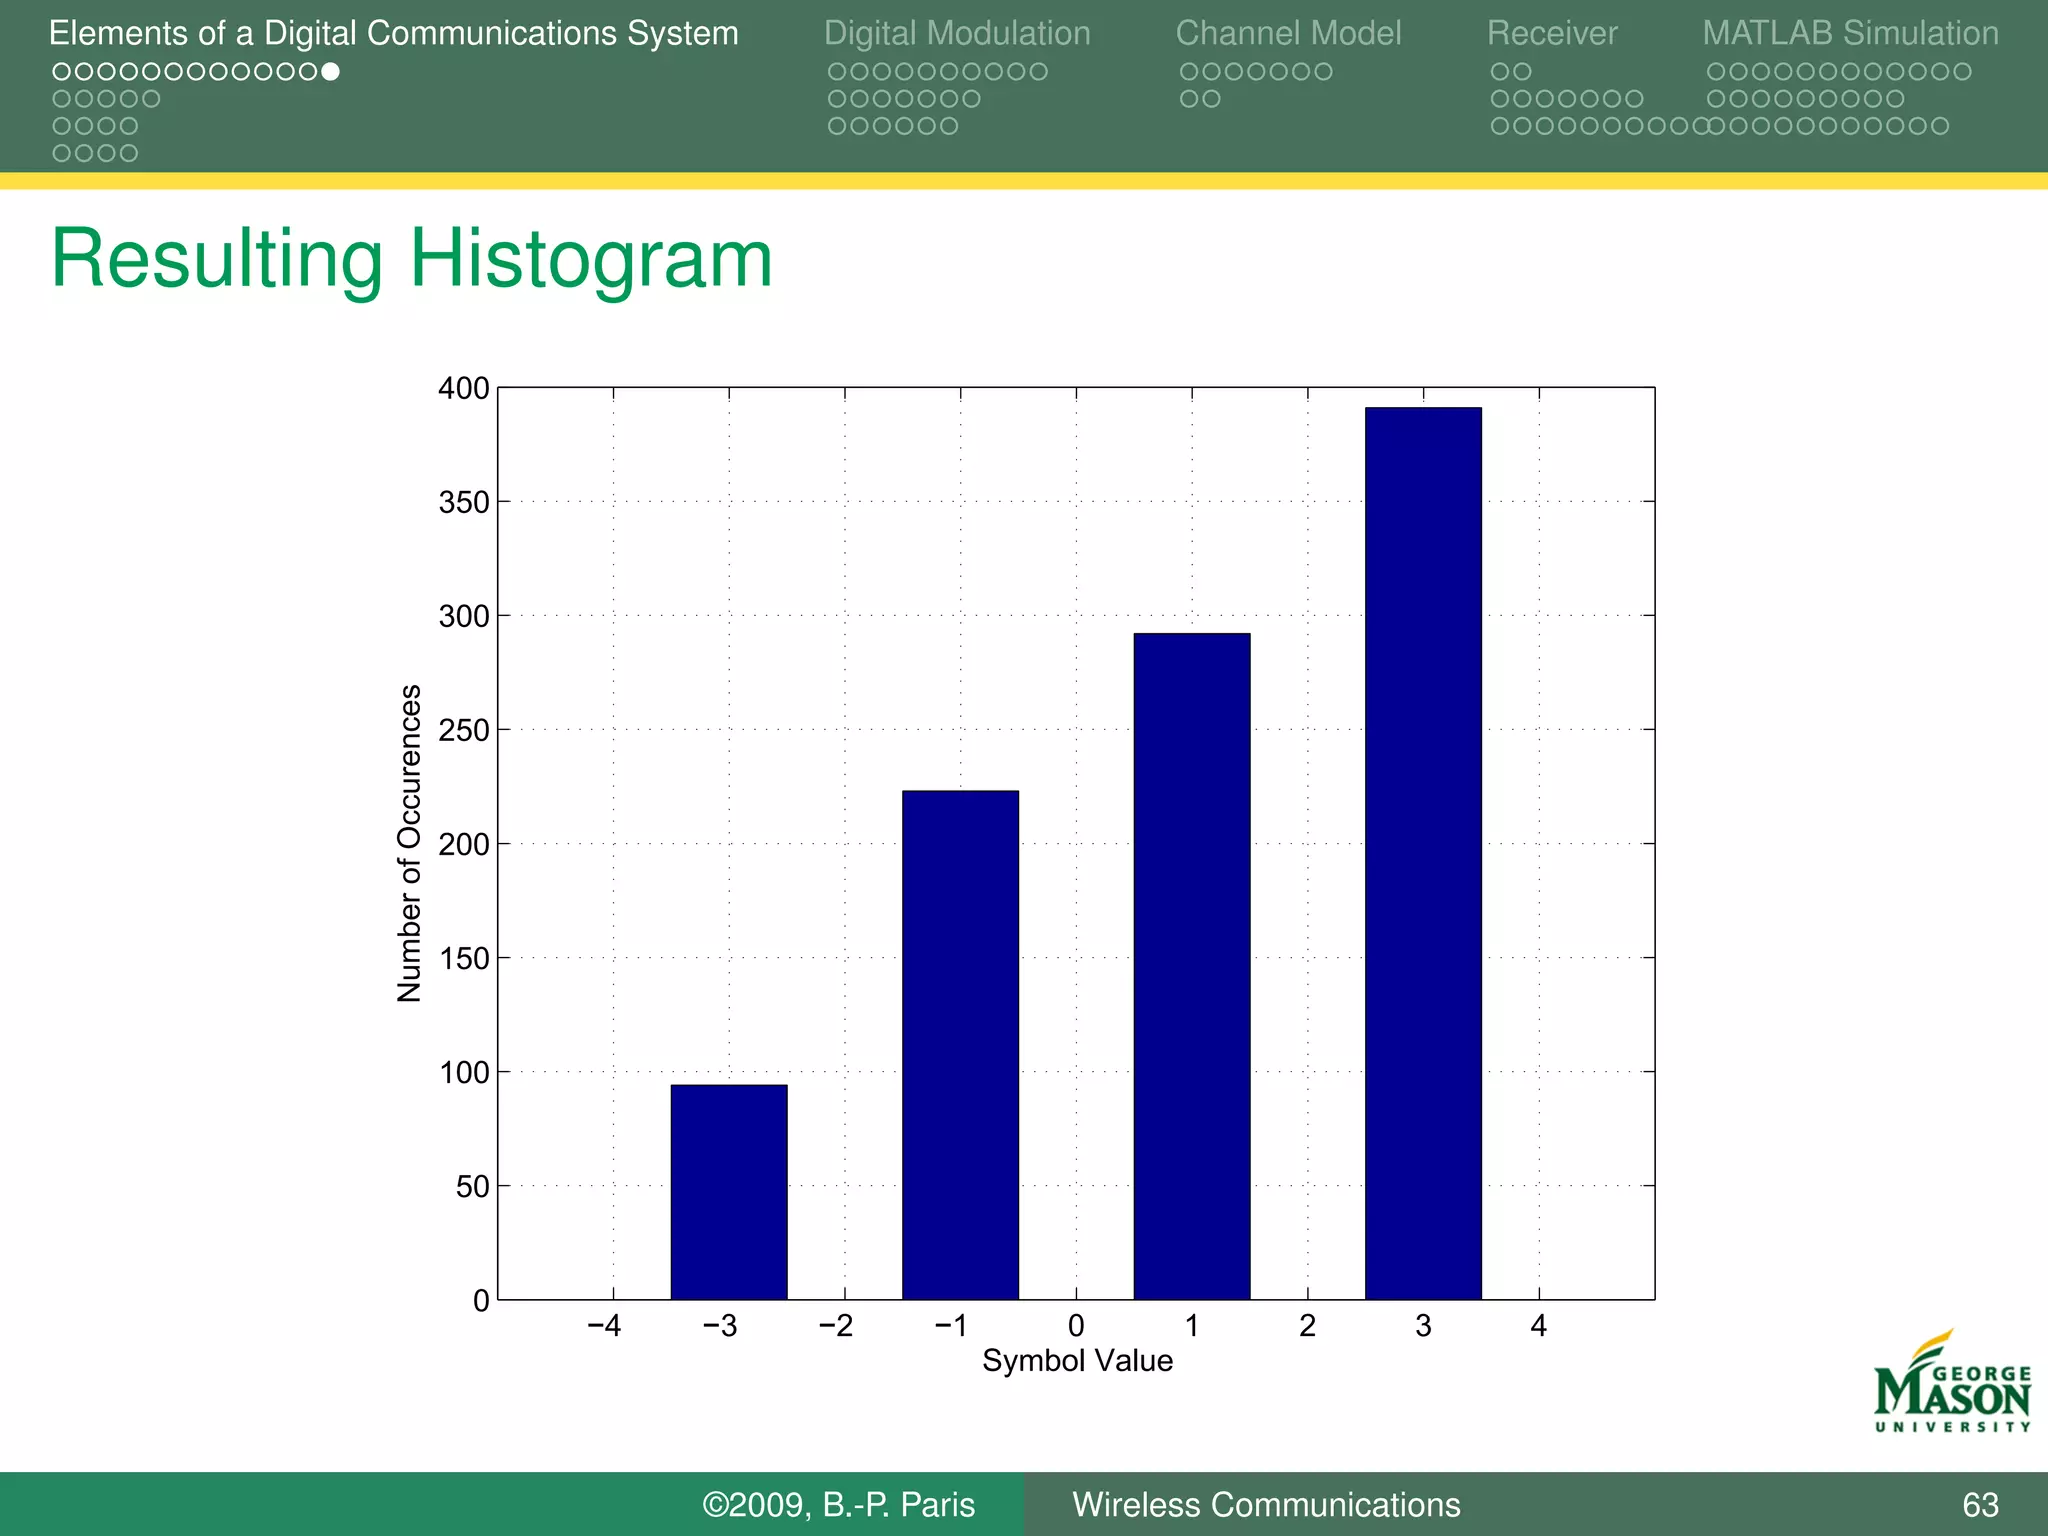This screenshot has width=2048, height=1536.
Task: Click the ©2009, B.-P. Paris author footer
Action: tap(838, 1504)
